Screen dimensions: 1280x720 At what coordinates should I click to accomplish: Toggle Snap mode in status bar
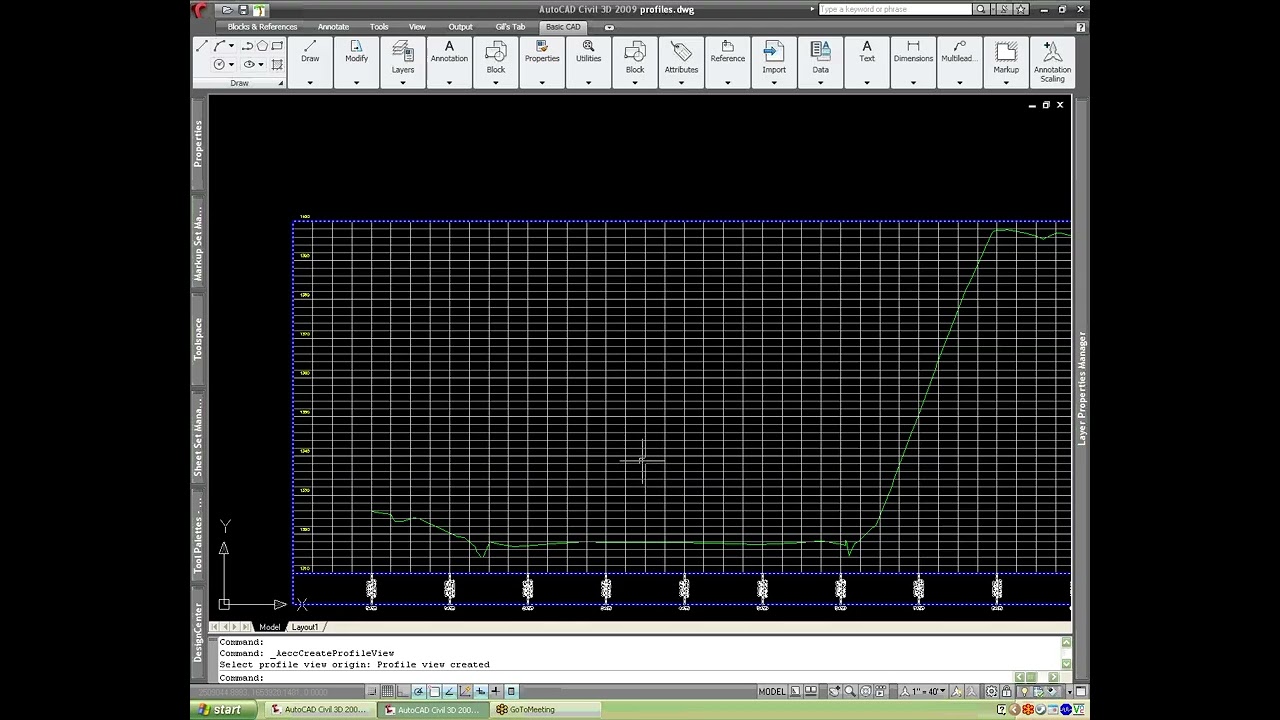[x=371, y=691]
